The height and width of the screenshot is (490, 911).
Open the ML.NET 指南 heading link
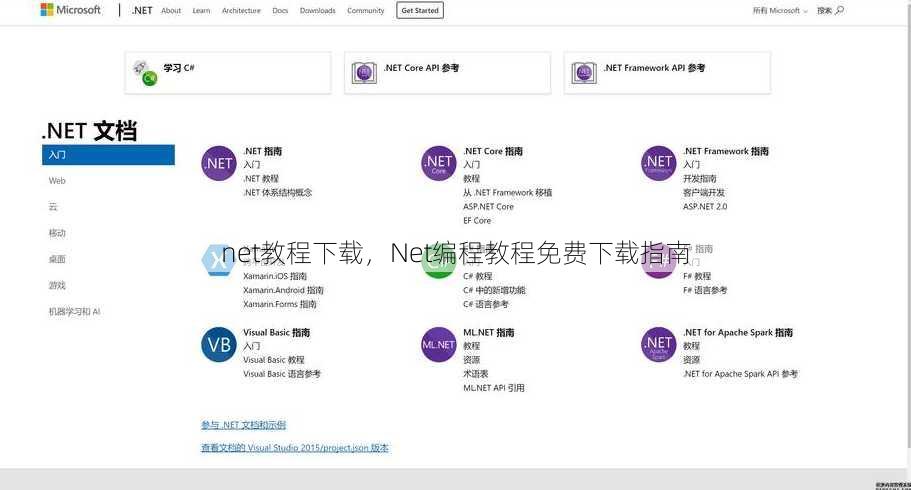(489, 332)
